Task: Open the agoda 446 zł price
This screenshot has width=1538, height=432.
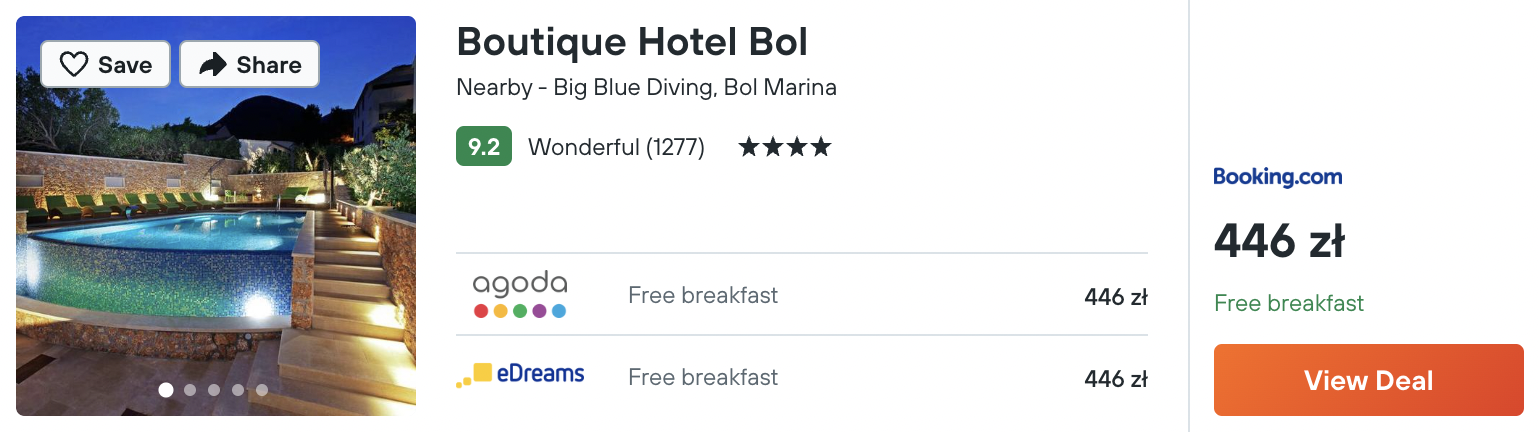Action: pyautogui.click(x=1116, y=296)
